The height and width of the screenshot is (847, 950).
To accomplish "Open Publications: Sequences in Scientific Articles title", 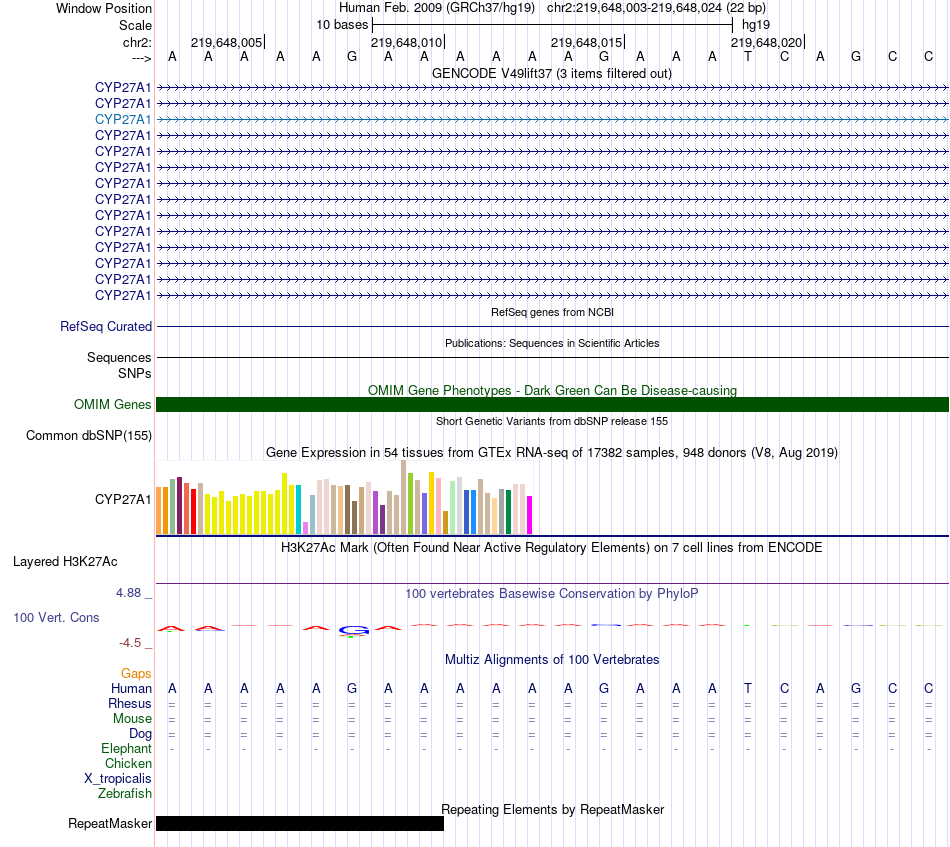I will [x=552, y=343].
